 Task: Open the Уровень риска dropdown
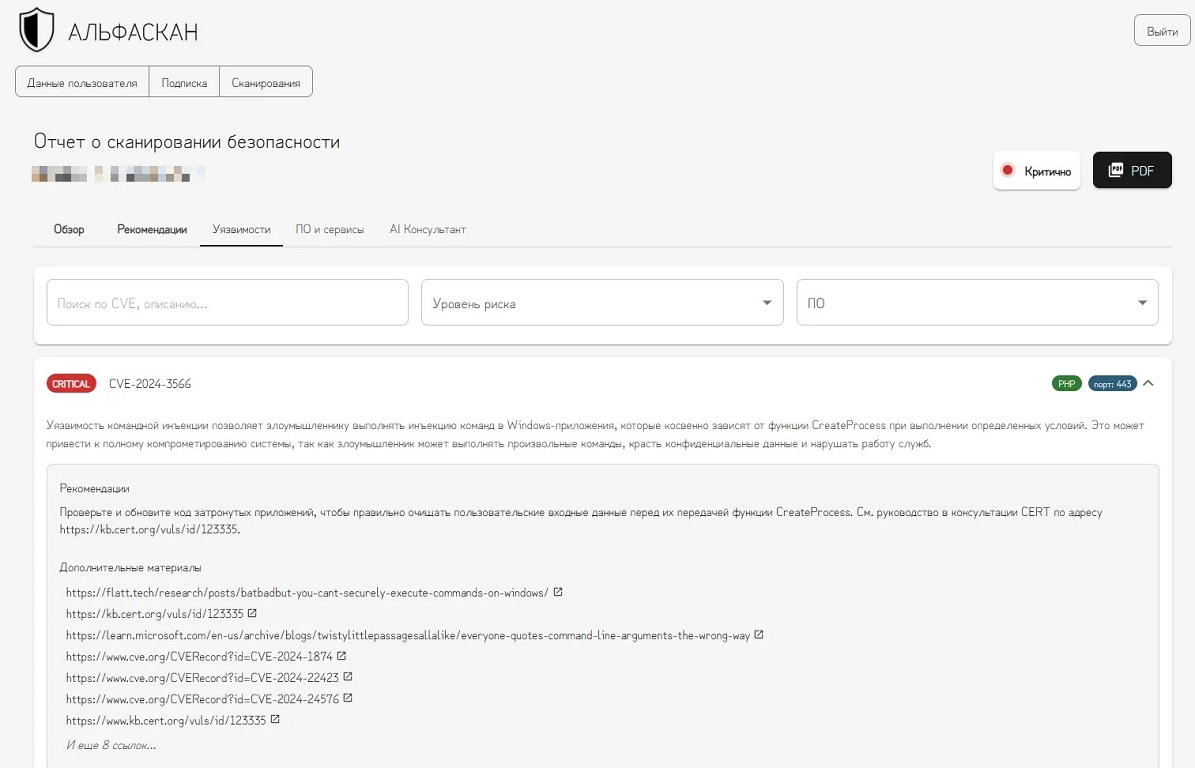(601, 303)
